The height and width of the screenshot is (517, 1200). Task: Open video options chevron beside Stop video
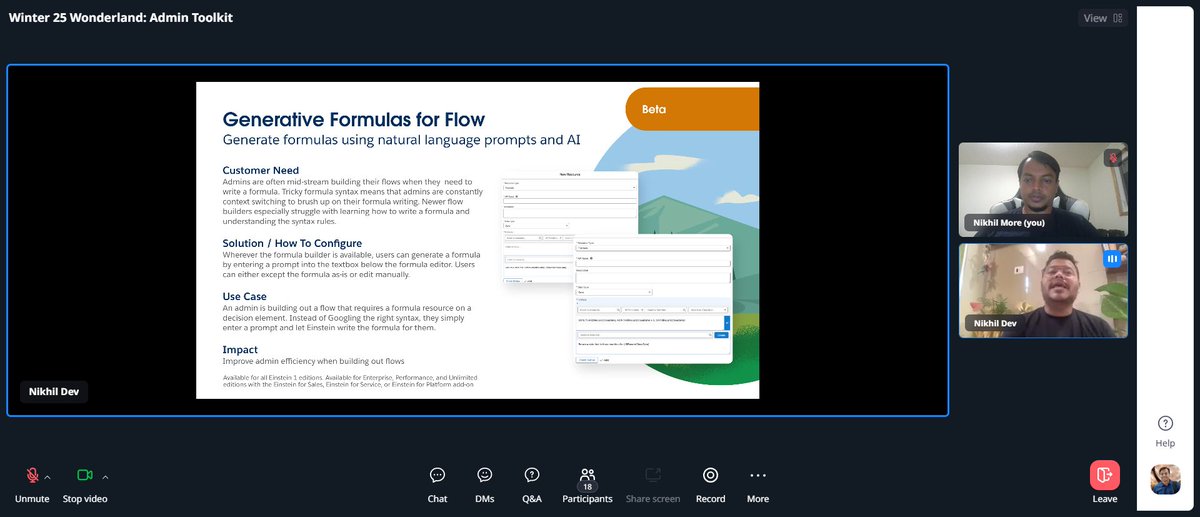[106, 477]
